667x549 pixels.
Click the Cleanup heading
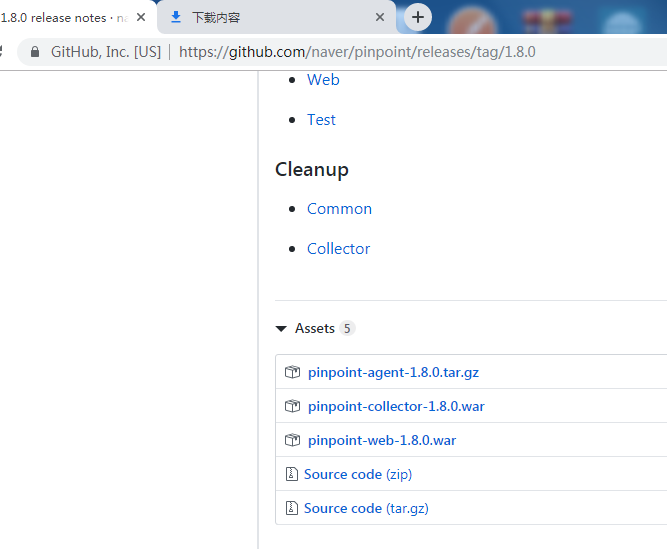click(312, 169)
